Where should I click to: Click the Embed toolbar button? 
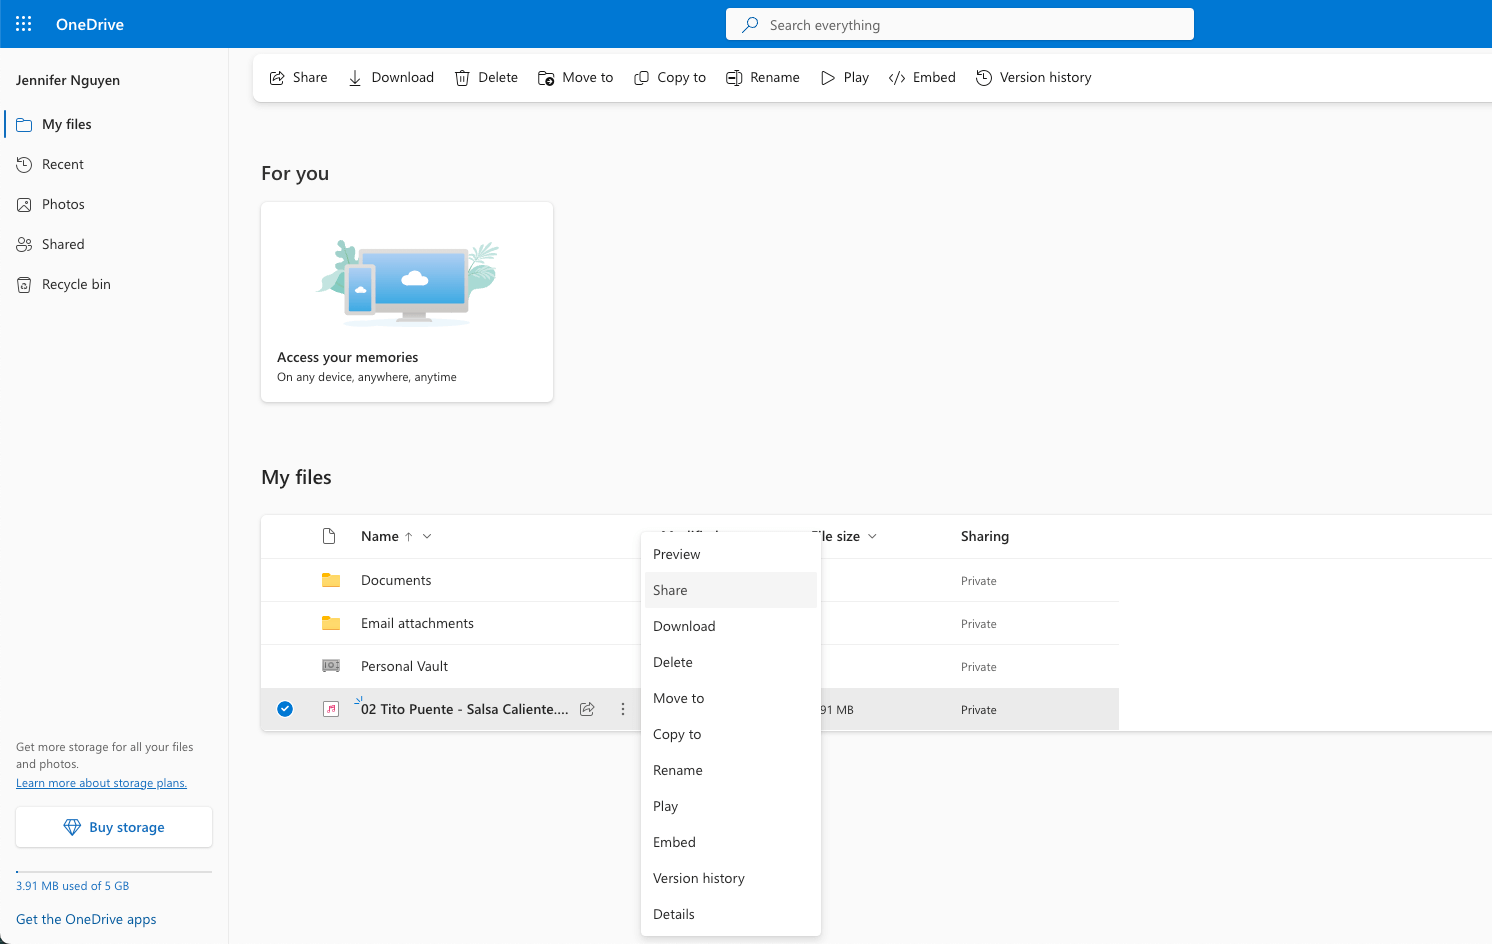click(922, 78)
